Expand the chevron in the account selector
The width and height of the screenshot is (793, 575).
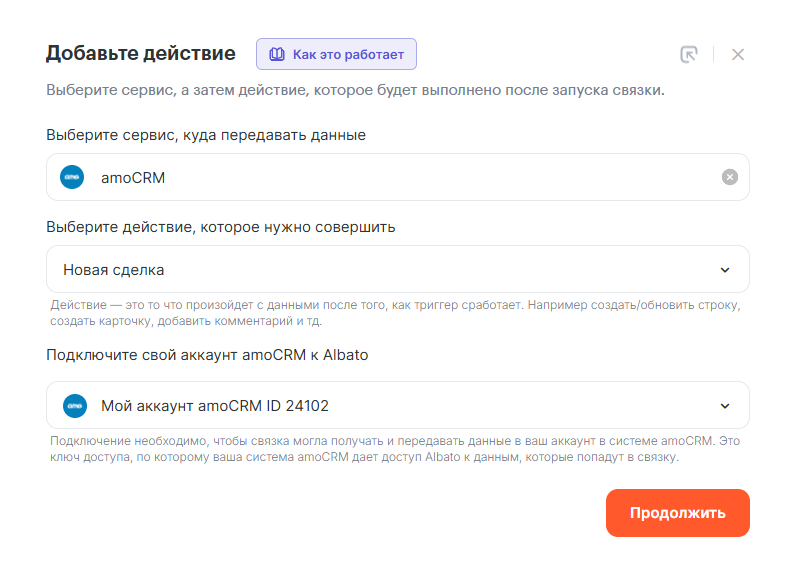point(725,405)
